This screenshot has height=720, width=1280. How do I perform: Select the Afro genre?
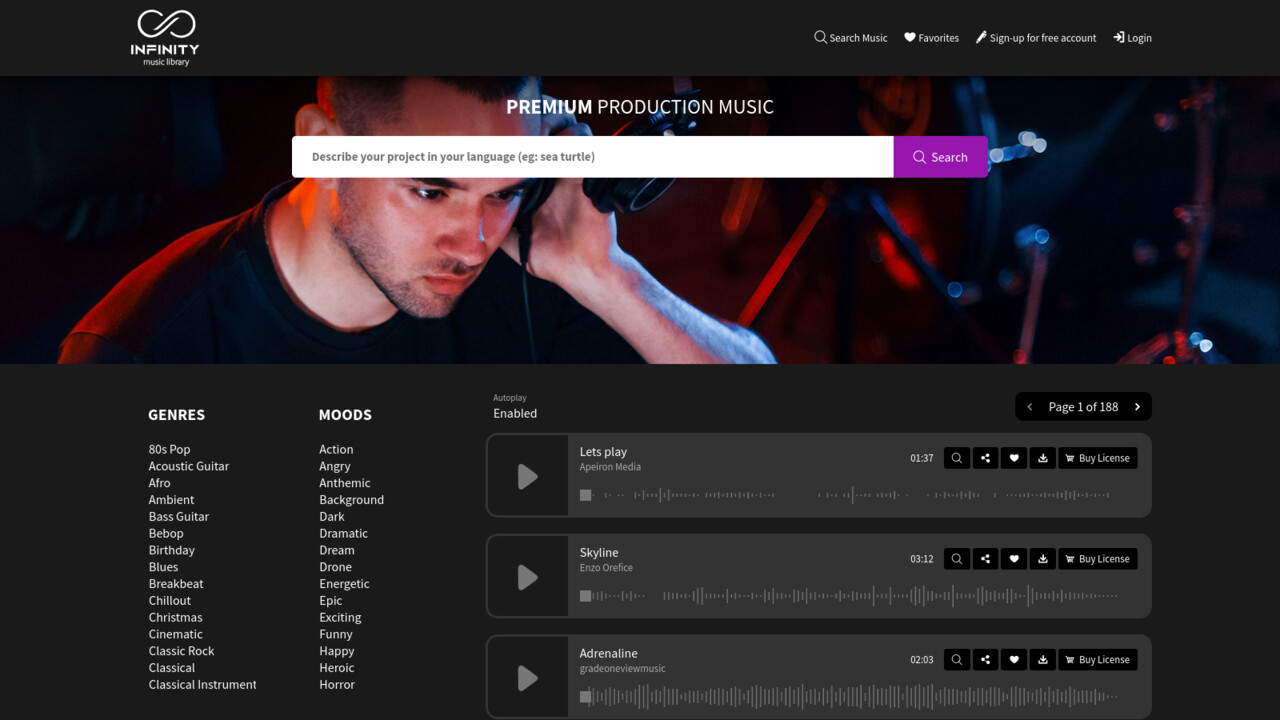(x=160, y=483)
